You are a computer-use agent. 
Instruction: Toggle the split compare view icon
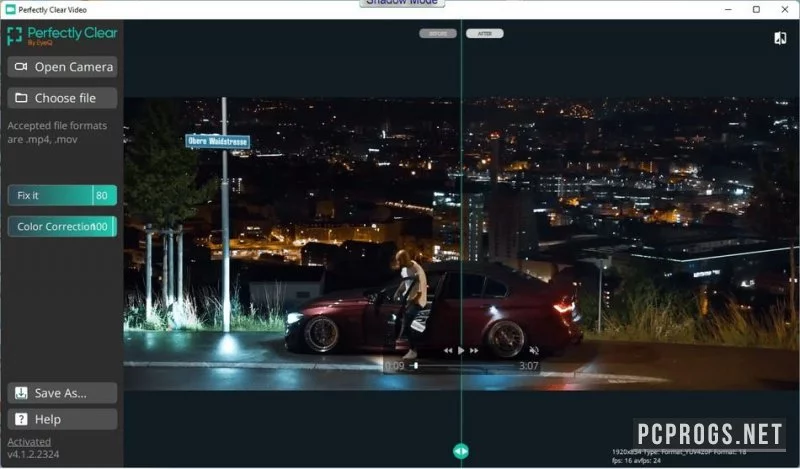780,38
